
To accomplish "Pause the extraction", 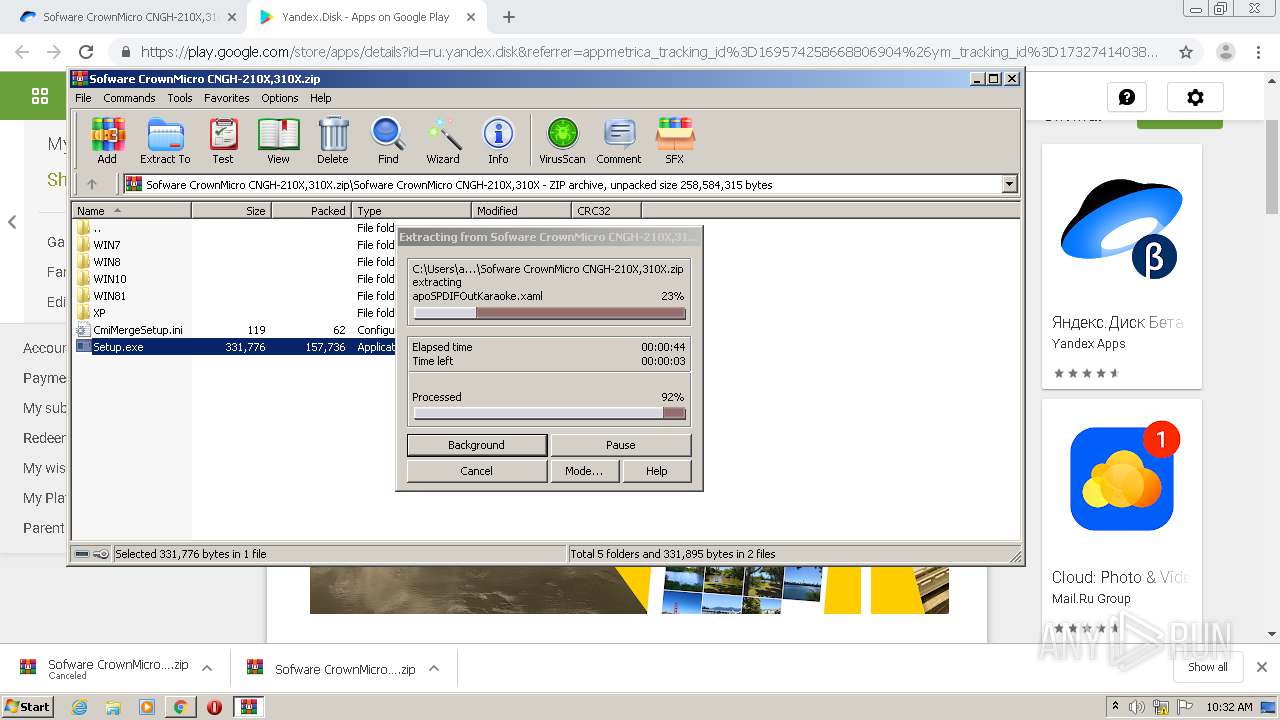I will [x=621, y=445].
